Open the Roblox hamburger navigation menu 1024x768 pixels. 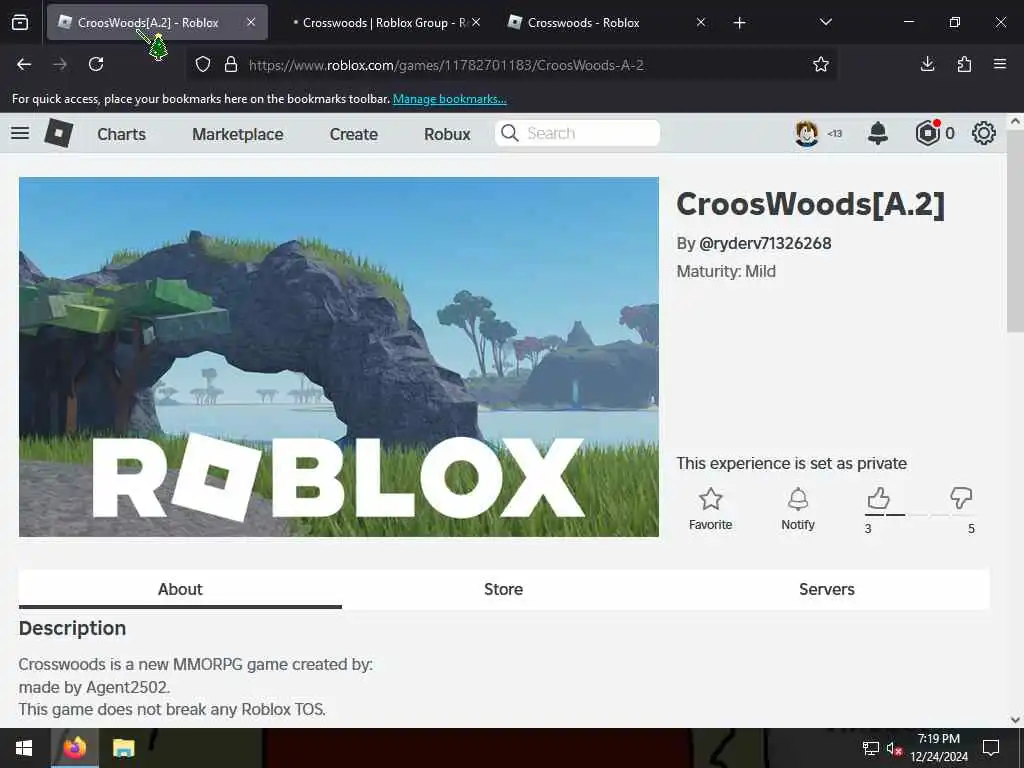coord(20,133)
